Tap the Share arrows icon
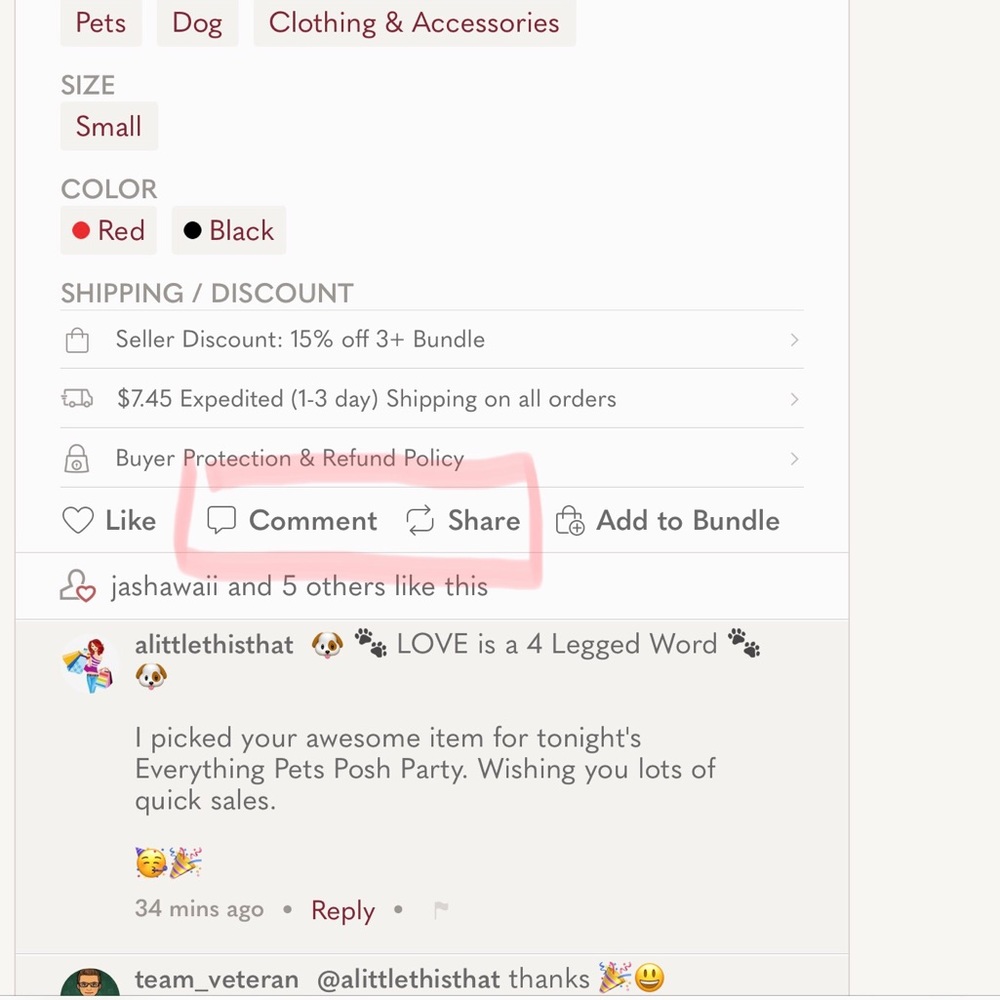 click(x=420, y=520)
